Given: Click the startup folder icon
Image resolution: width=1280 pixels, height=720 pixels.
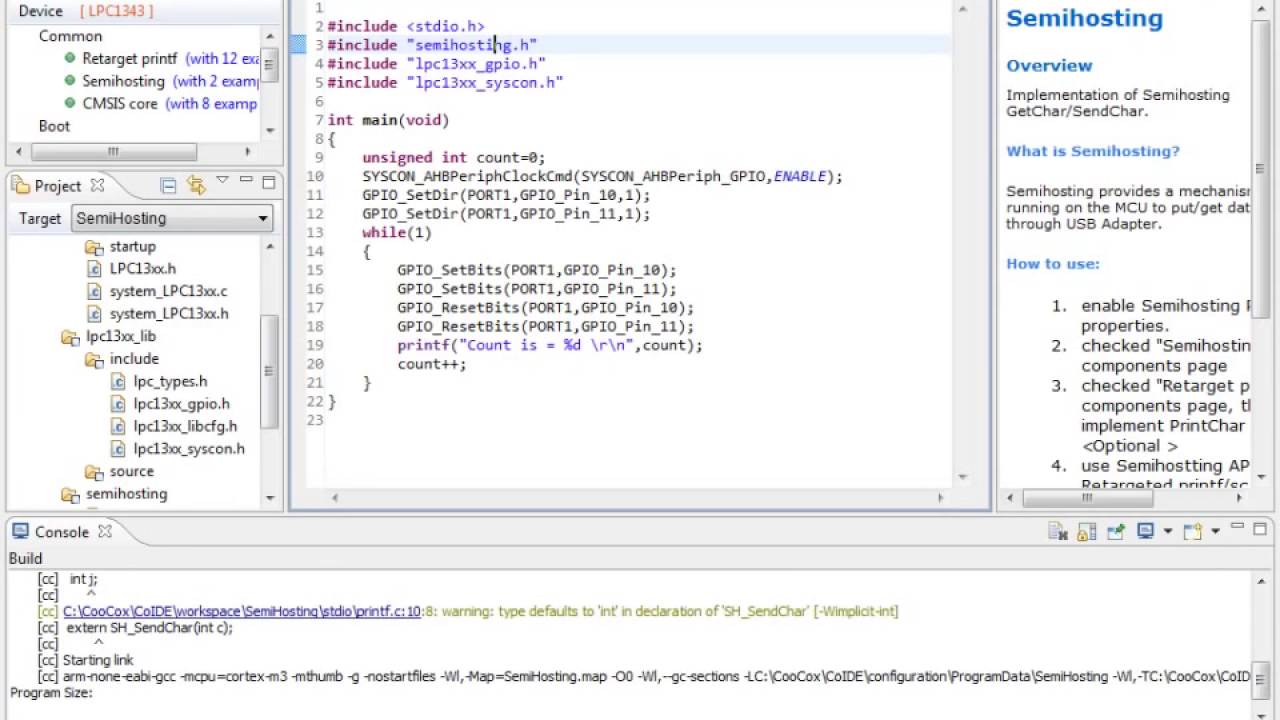Looking at the screenshot, I should pos(94,247).
